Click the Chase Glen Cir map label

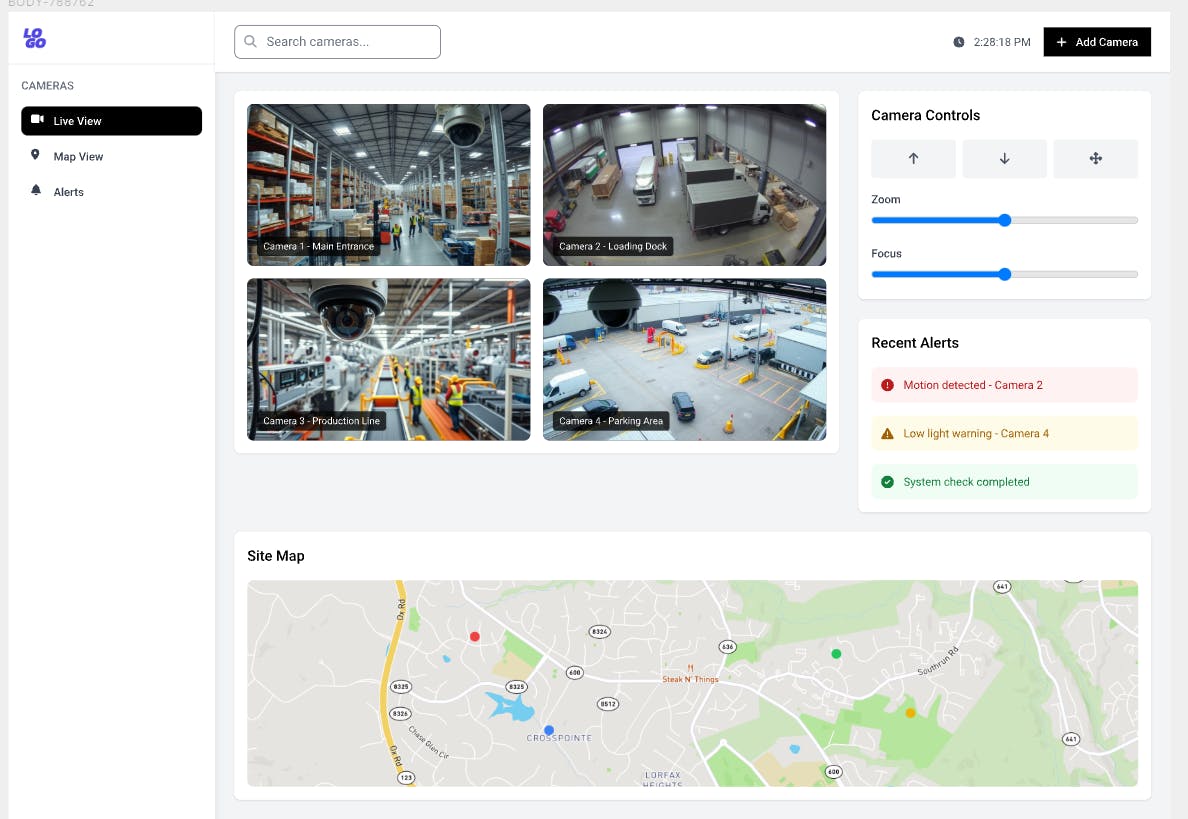click(x=429, y=742)
